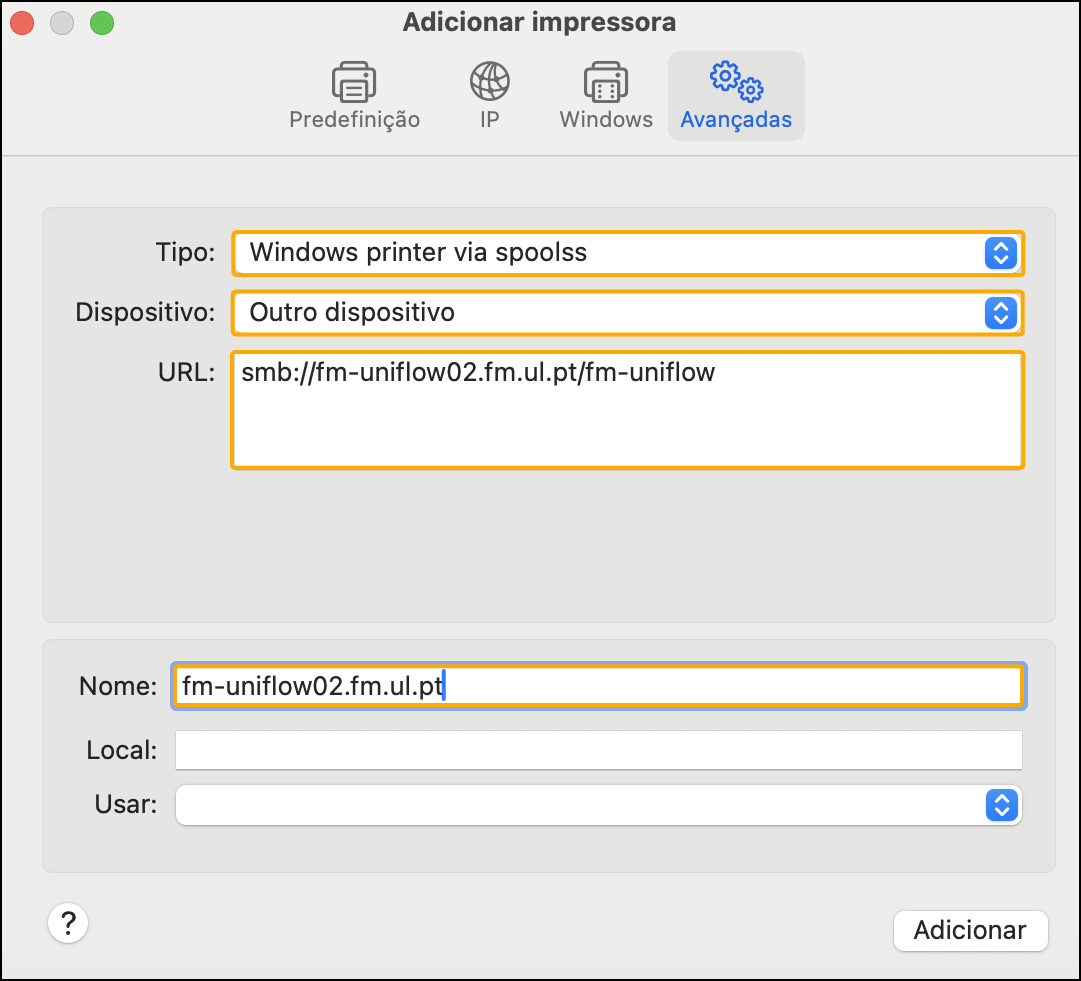
Task: Open the Tipo dropdown menu
Action: [x=627, y=253]
